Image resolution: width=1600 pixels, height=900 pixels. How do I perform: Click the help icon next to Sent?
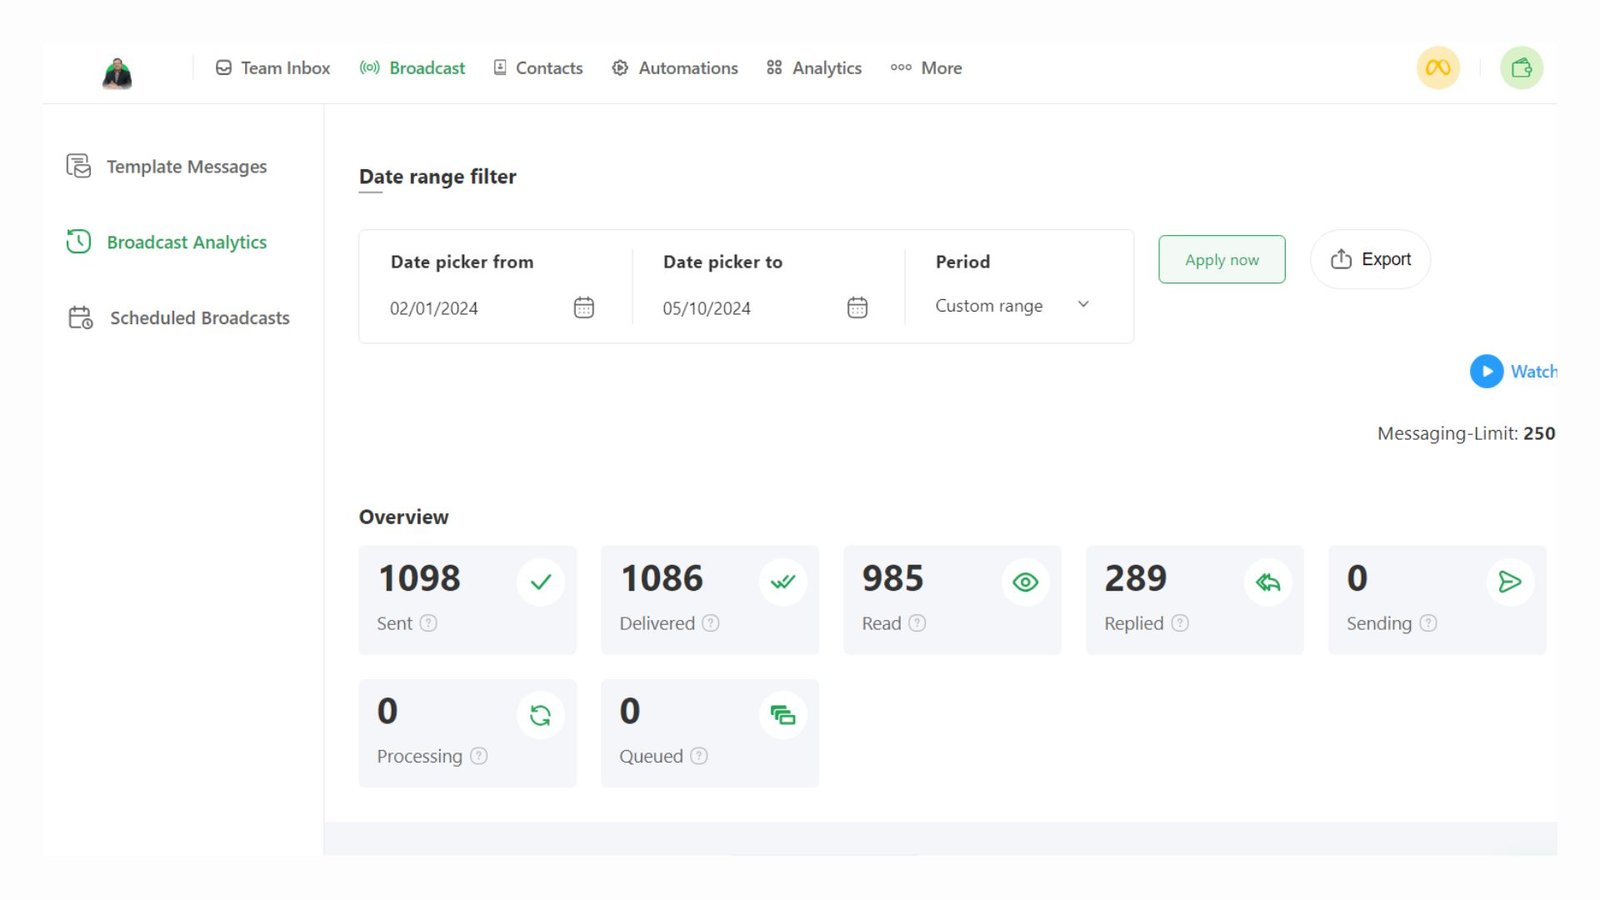click(429, 623)
